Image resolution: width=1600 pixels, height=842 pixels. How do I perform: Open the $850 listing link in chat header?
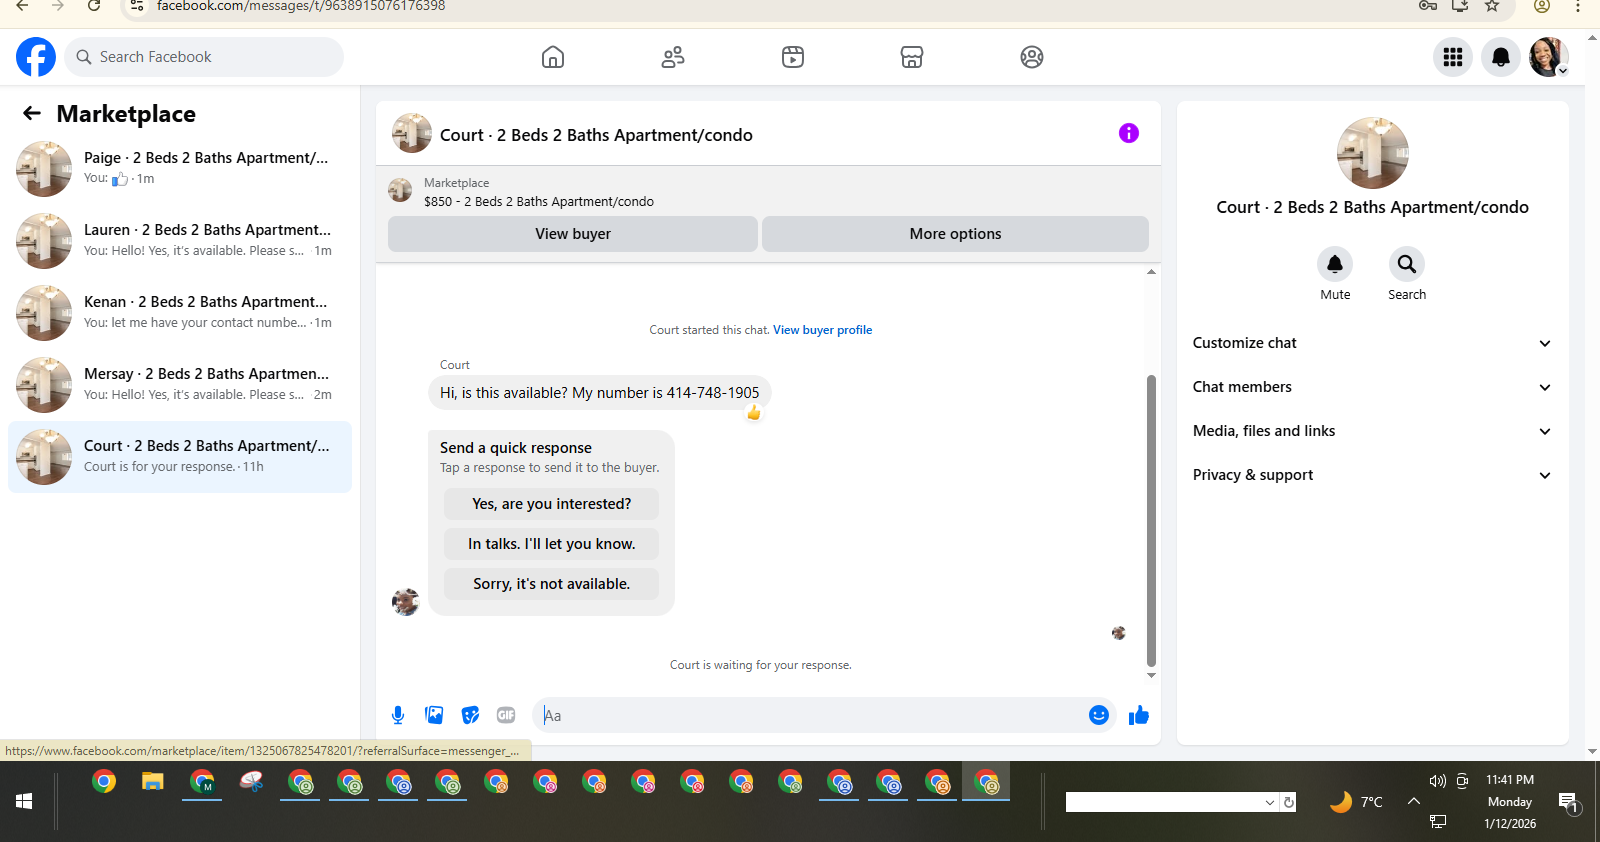coord(539,202)
